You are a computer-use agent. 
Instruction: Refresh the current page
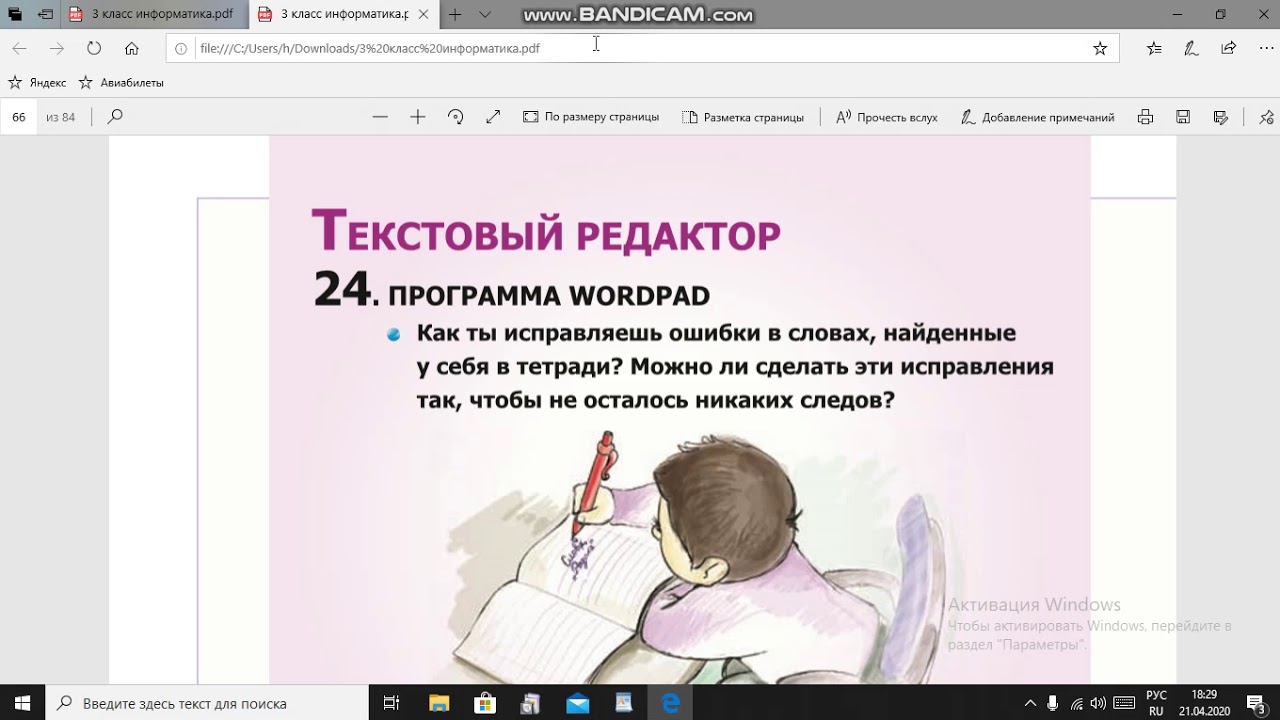[94, 48]
